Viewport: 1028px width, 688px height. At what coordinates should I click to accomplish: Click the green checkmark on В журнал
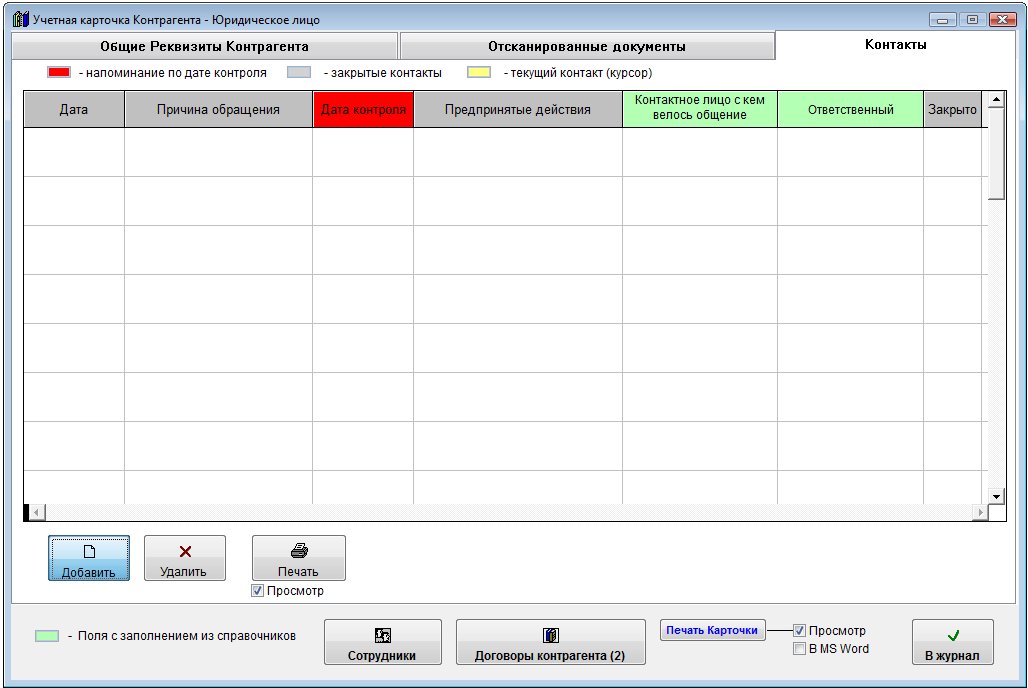(x=953, y=635)
